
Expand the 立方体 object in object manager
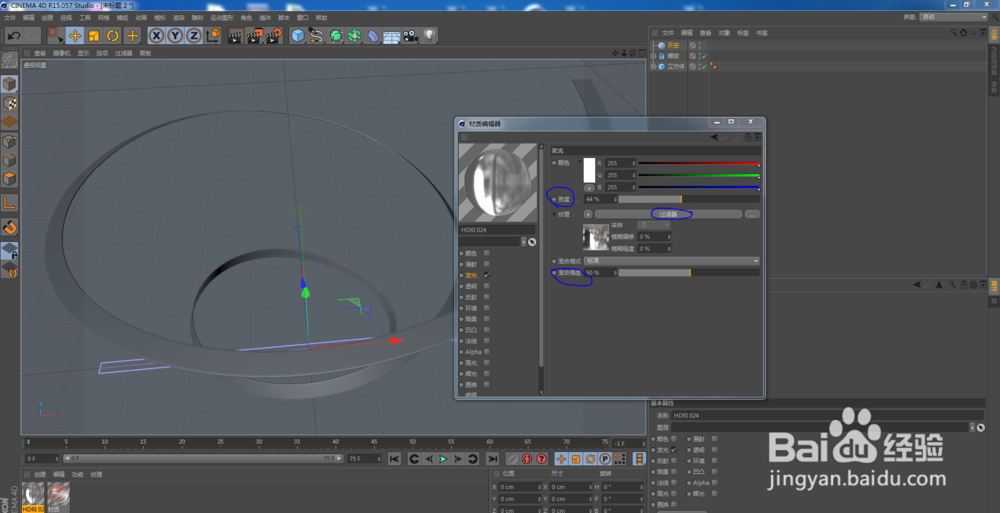pos(653,66)
